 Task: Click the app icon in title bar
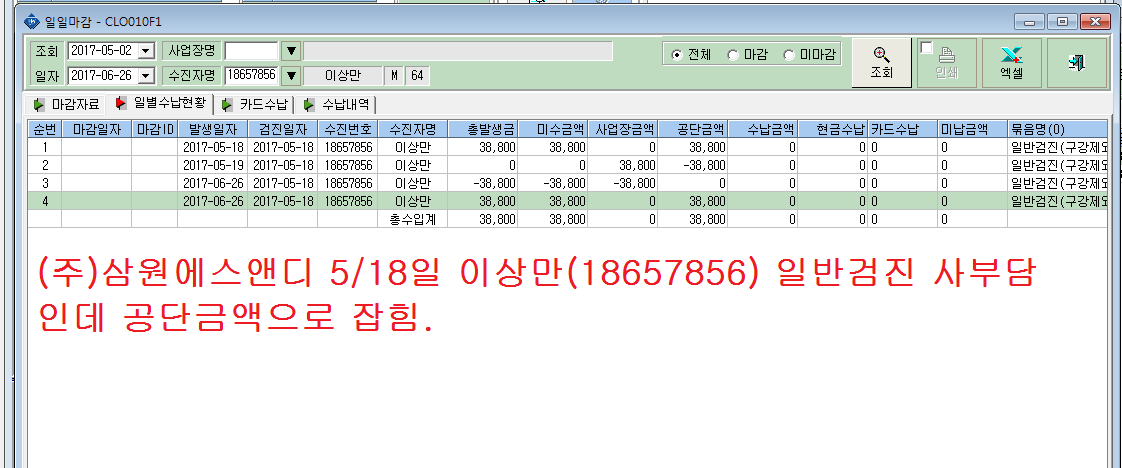pyautogui.click(x=29, y=21)
